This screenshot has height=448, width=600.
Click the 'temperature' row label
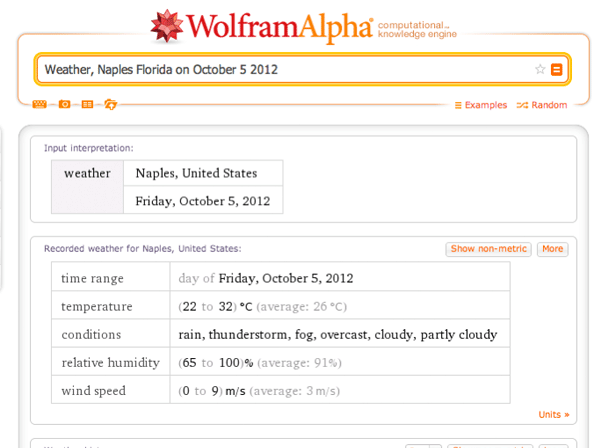[97, 306]
